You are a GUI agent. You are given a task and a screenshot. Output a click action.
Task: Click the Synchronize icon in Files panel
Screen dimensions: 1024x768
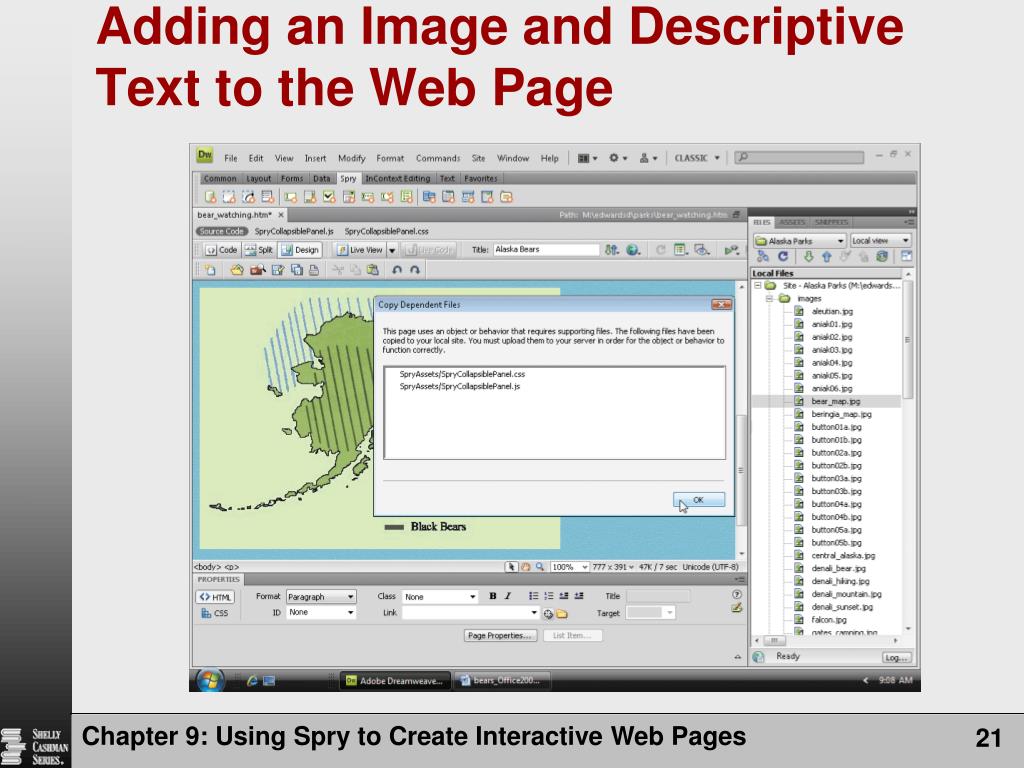coord(882,257)
